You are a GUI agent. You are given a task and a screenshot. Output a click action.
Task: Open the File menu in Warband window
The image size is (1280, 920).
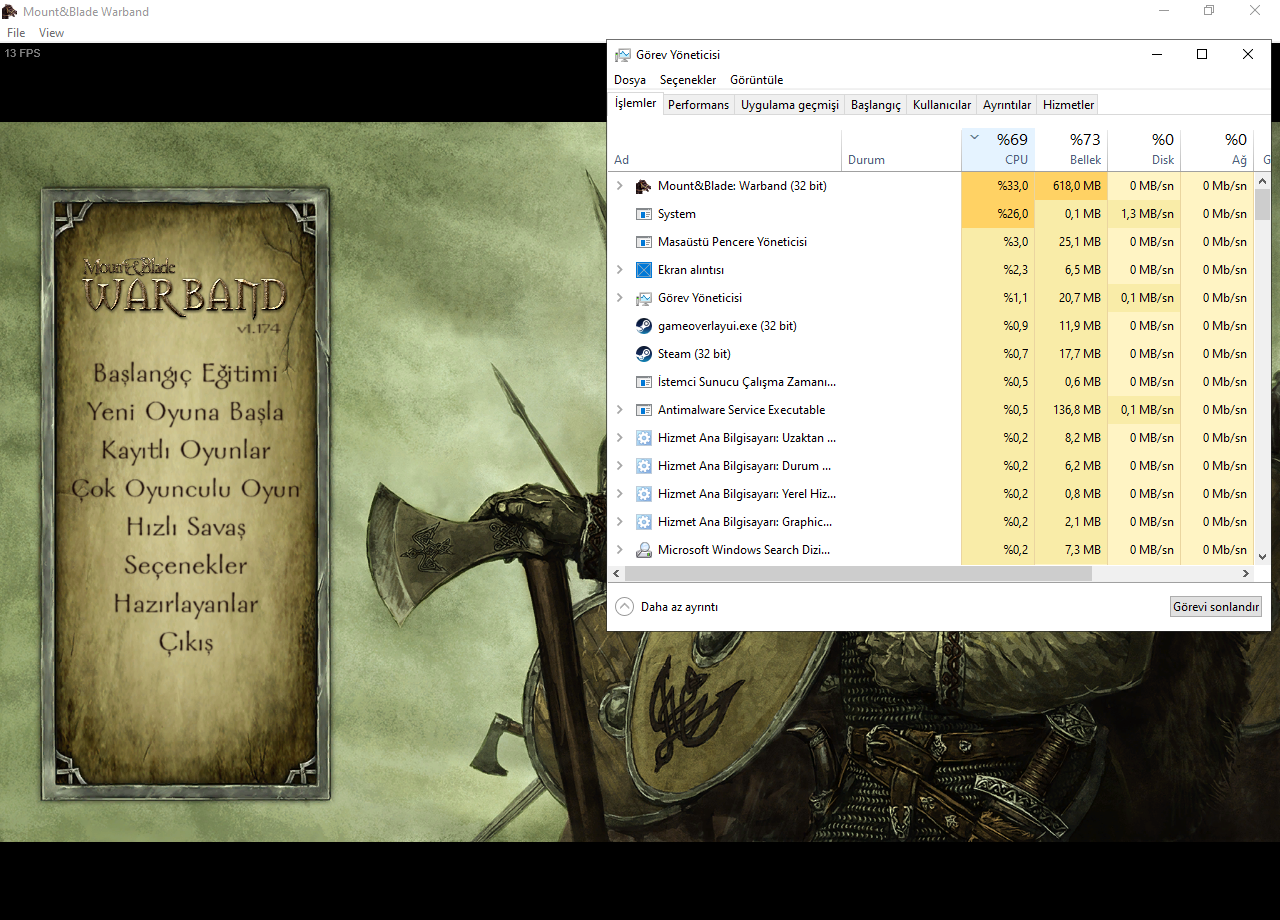(16, 33)
